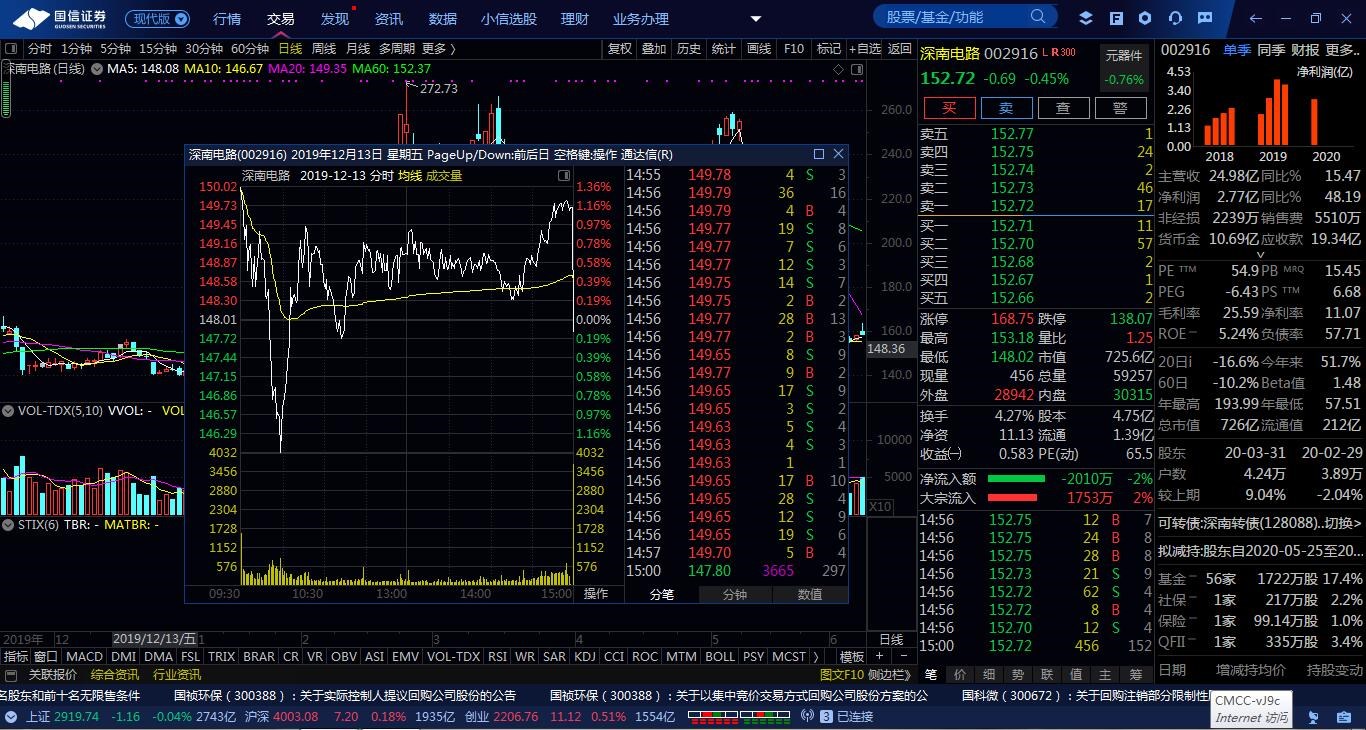This screenshot has height=730, width=1366.
Task: Click the network monitor icon at bottom right
Action: tap(1314, 717)
